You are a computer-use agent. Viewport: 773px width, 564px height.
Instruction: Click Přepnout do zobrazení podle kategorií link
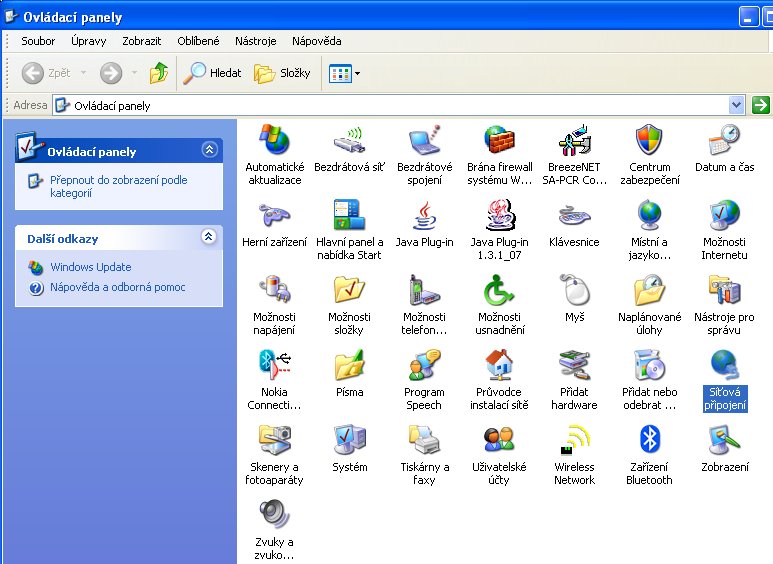click(x=118, y=187)
